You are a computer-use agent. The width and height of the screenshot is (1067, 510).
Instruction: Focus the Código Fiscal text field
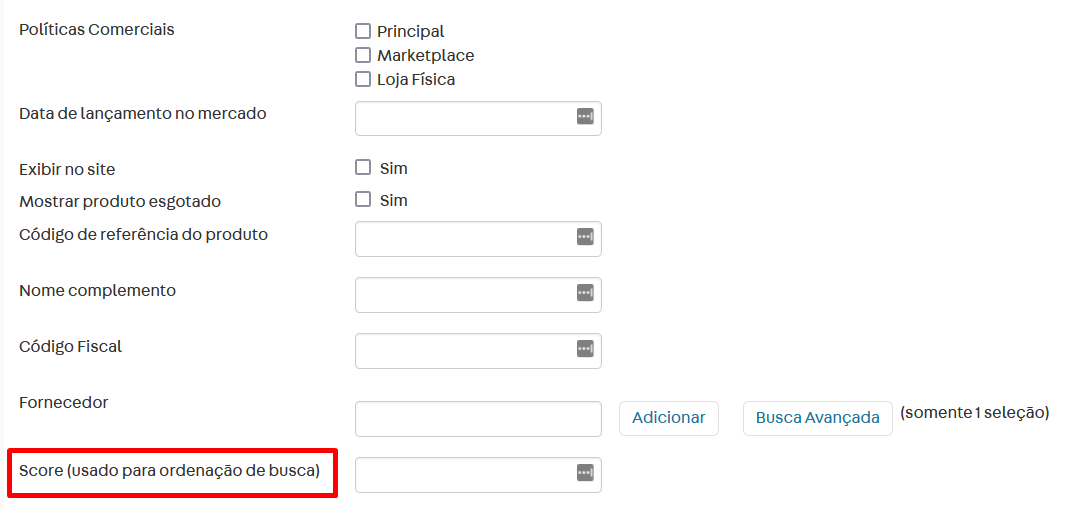point(465,350)
